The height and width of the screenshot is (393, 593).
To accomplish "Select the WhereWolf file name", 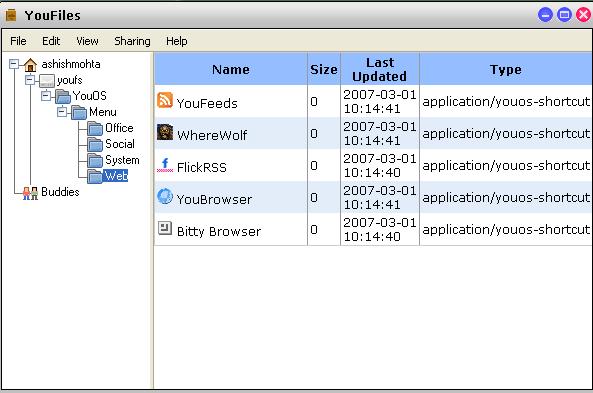I will tap(212, 135).
